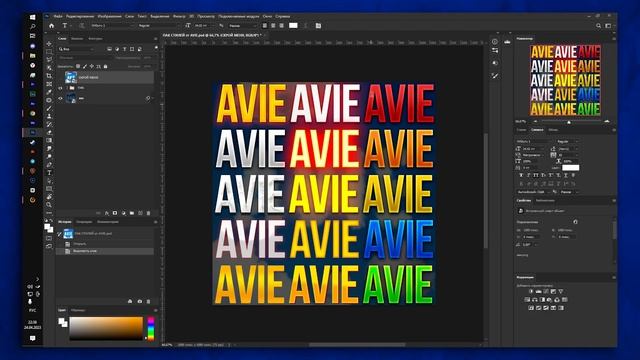Image resolution: width=640 pixels, height=360 pixels.
Task: Select the Horizontal Type tool in toolbox
Action: [49, 173]
